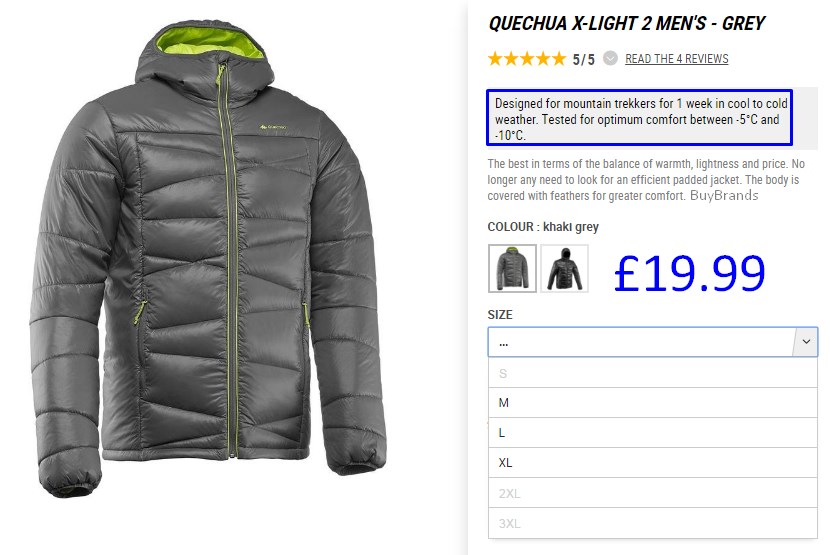830x555 pixels.
Task: Click the product title Quechua X-Light 2
Action: point(626,24)
